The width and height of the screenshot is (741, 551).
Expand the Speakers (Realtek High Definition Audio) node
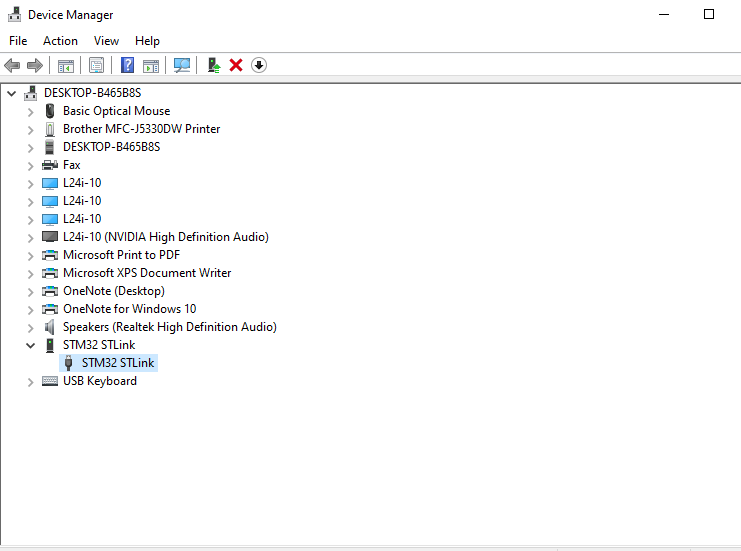(x=31, y=327)
